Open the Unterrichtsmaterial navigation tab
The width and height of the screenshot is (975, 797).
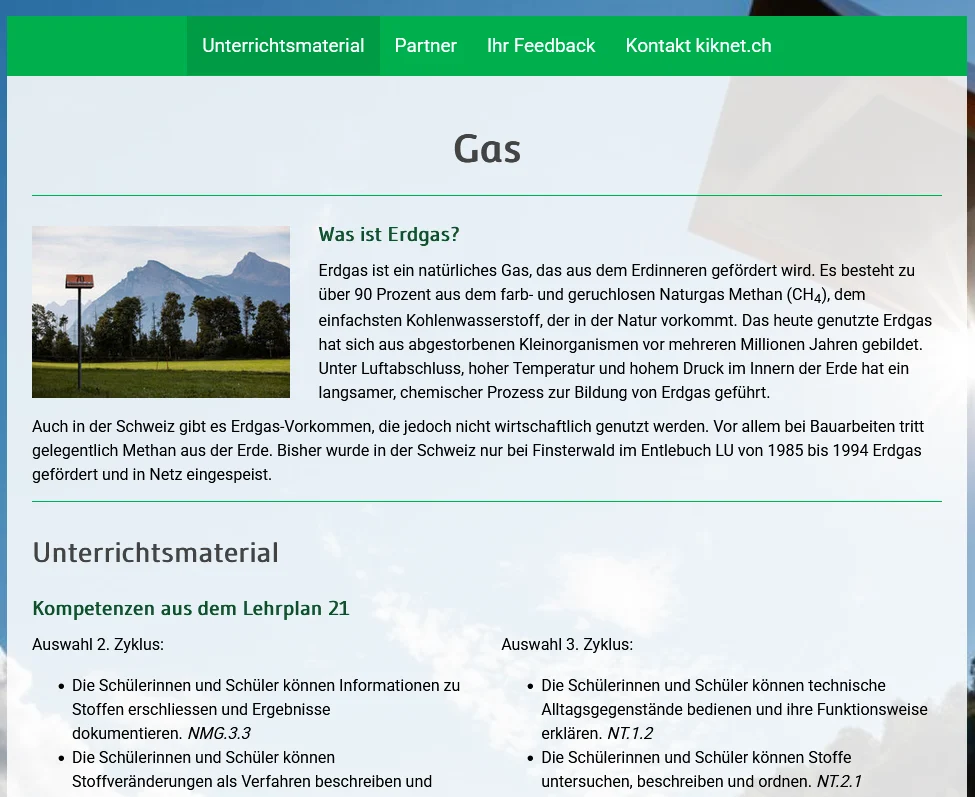(283, 46)
